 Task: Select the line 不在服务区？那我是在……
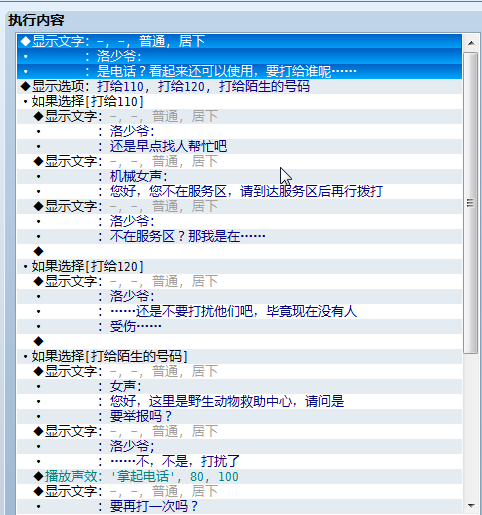[x=239, y=236]
